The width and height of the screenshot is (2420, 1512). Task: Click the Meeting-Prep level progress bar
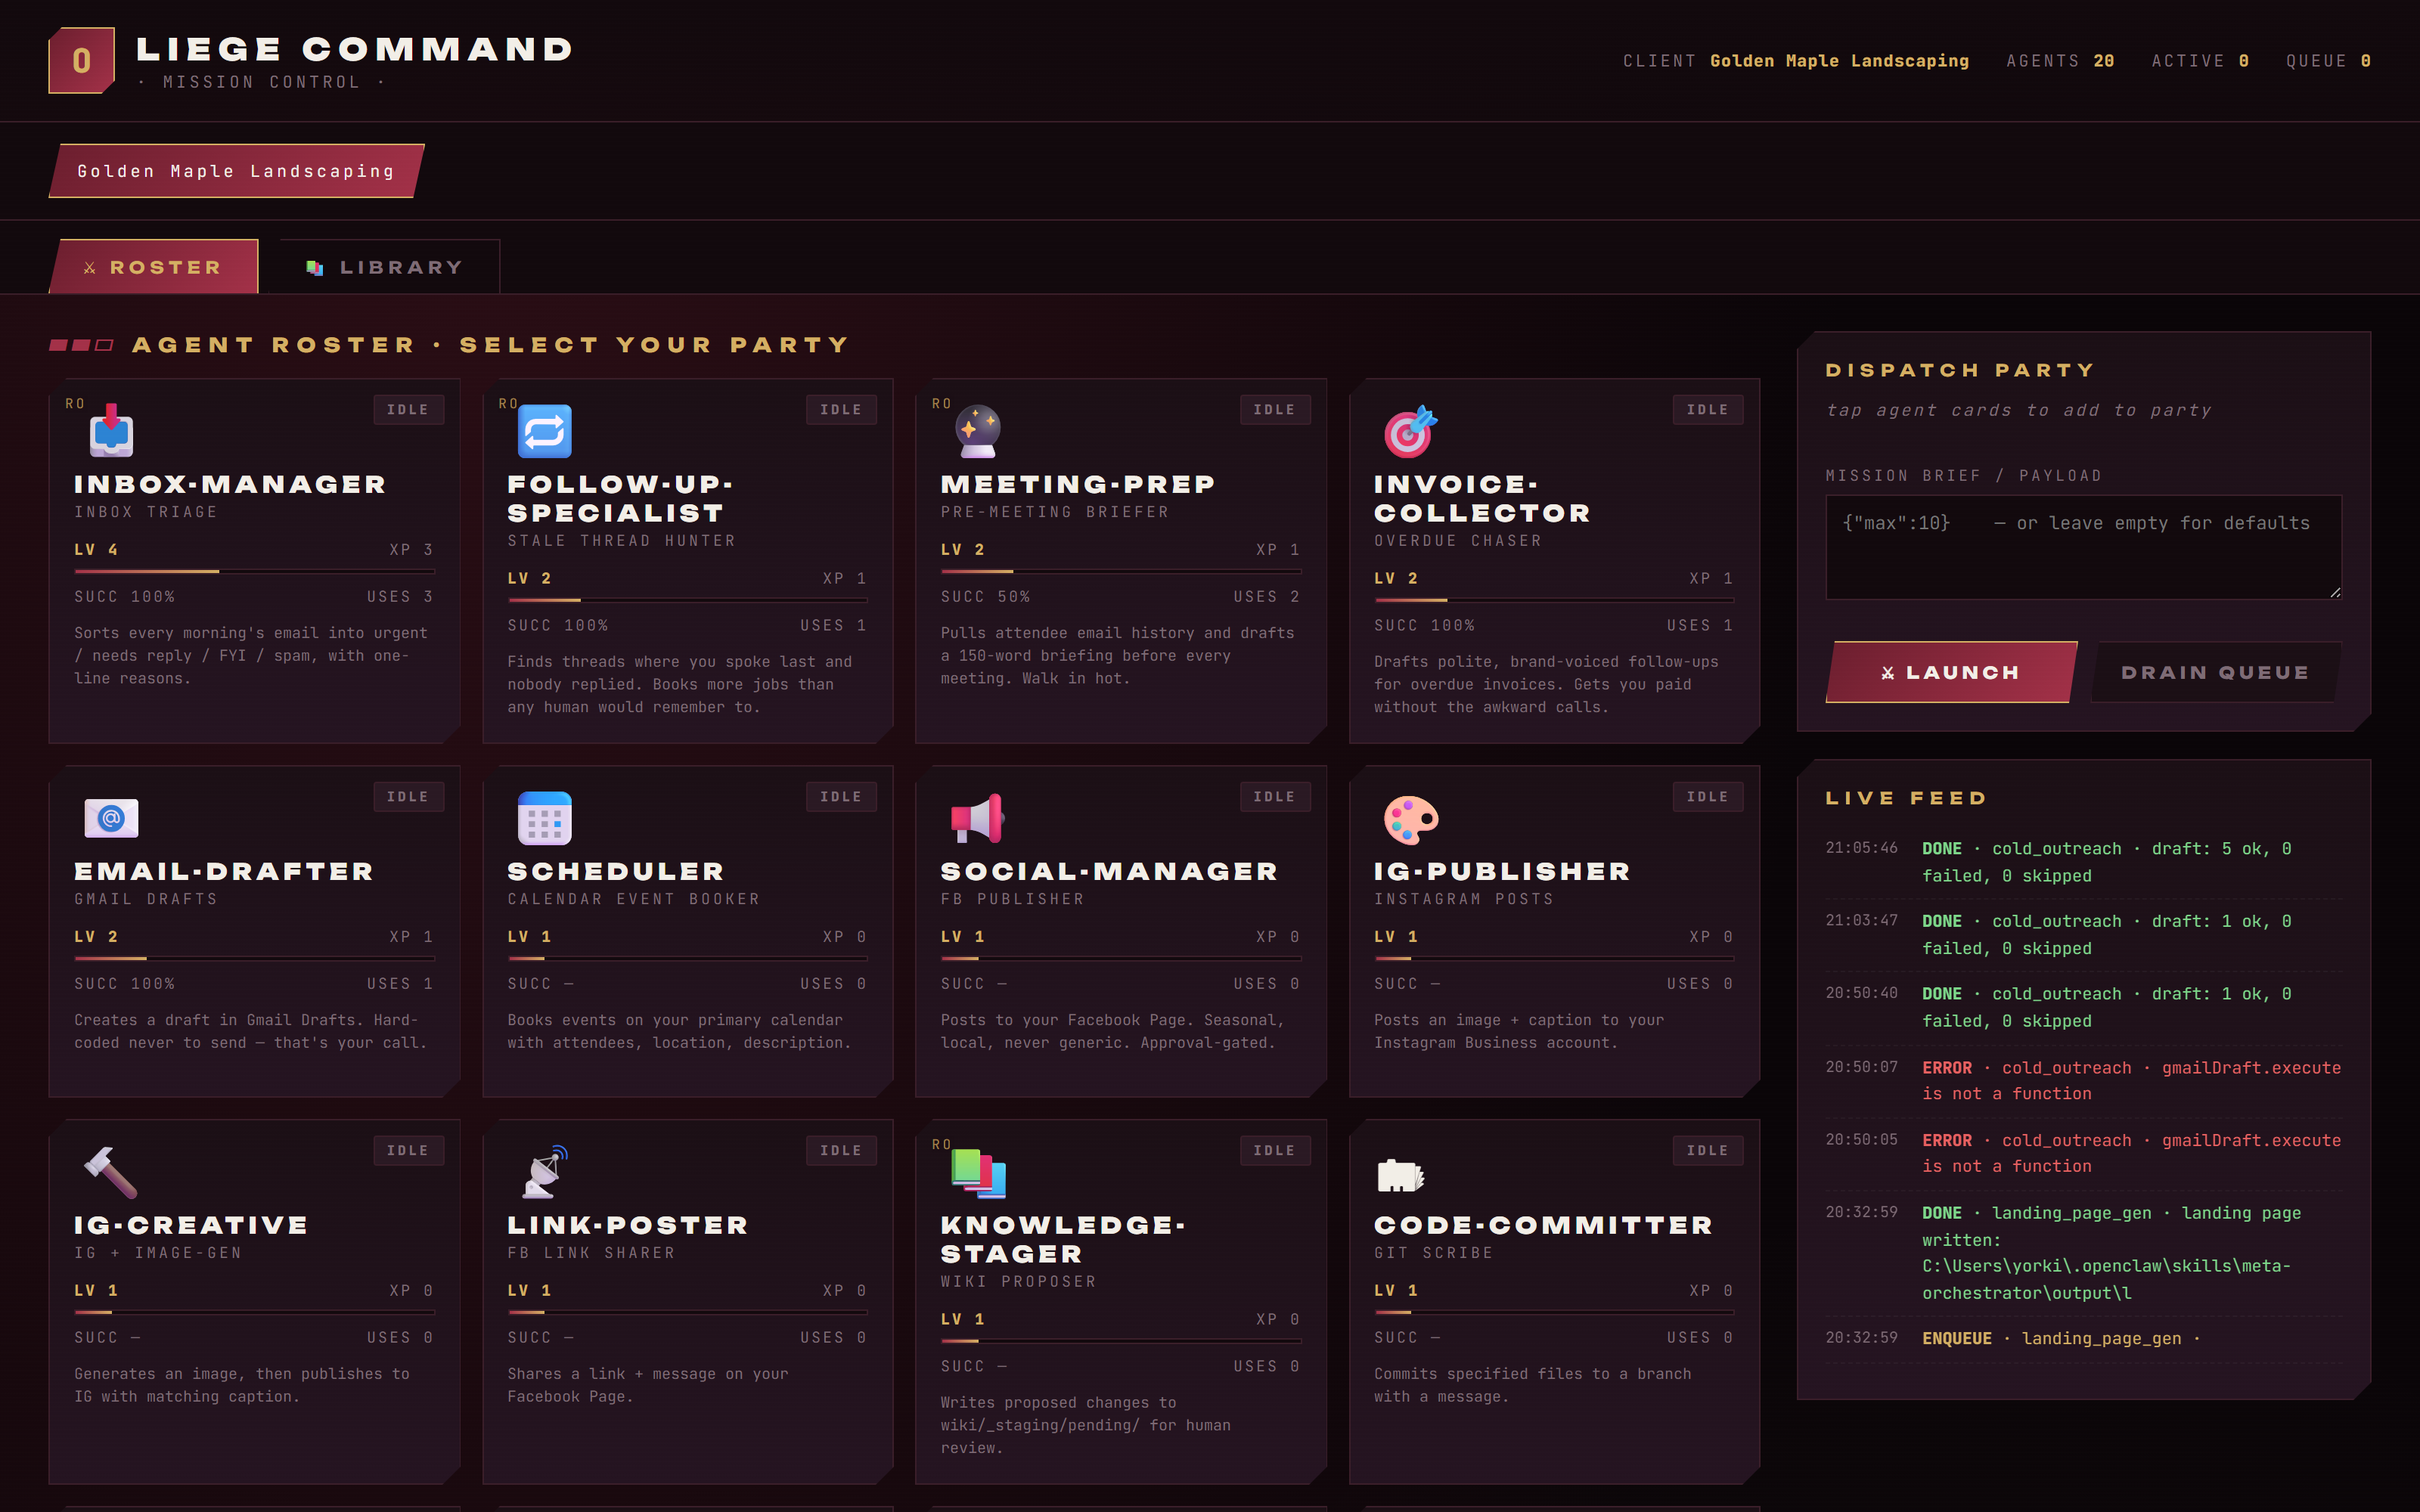(1120, 571)
